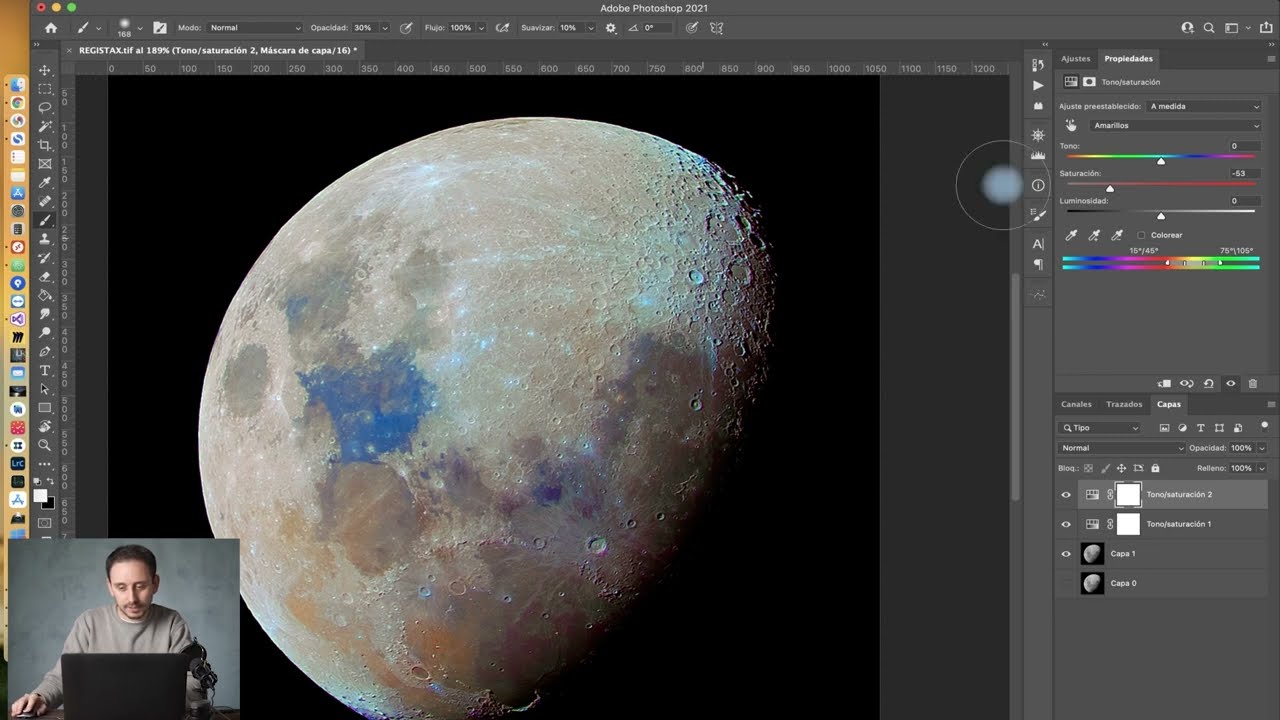
Task: Click the foreground color swatch
Action: pyautogui.click(x=40, y=496)
